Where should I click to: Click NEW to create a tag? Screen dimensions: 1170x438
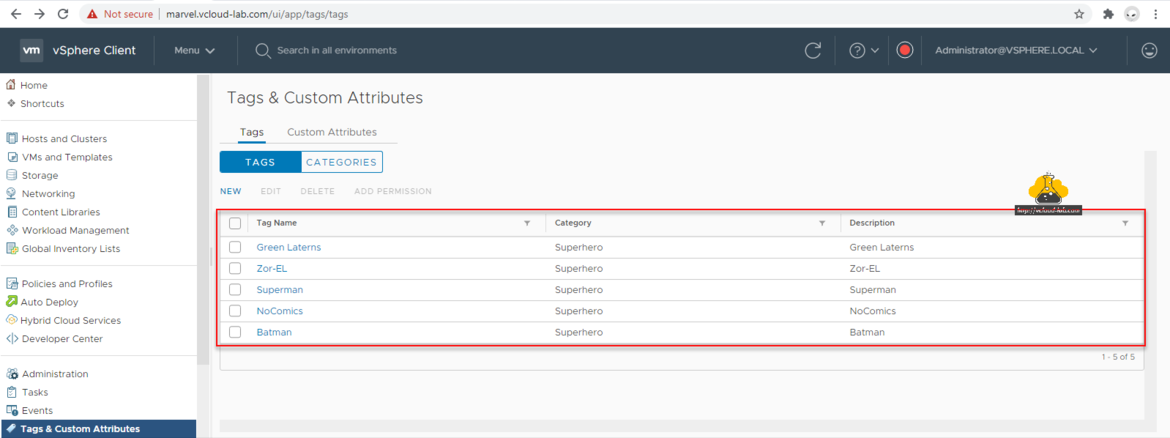point(231,192)
